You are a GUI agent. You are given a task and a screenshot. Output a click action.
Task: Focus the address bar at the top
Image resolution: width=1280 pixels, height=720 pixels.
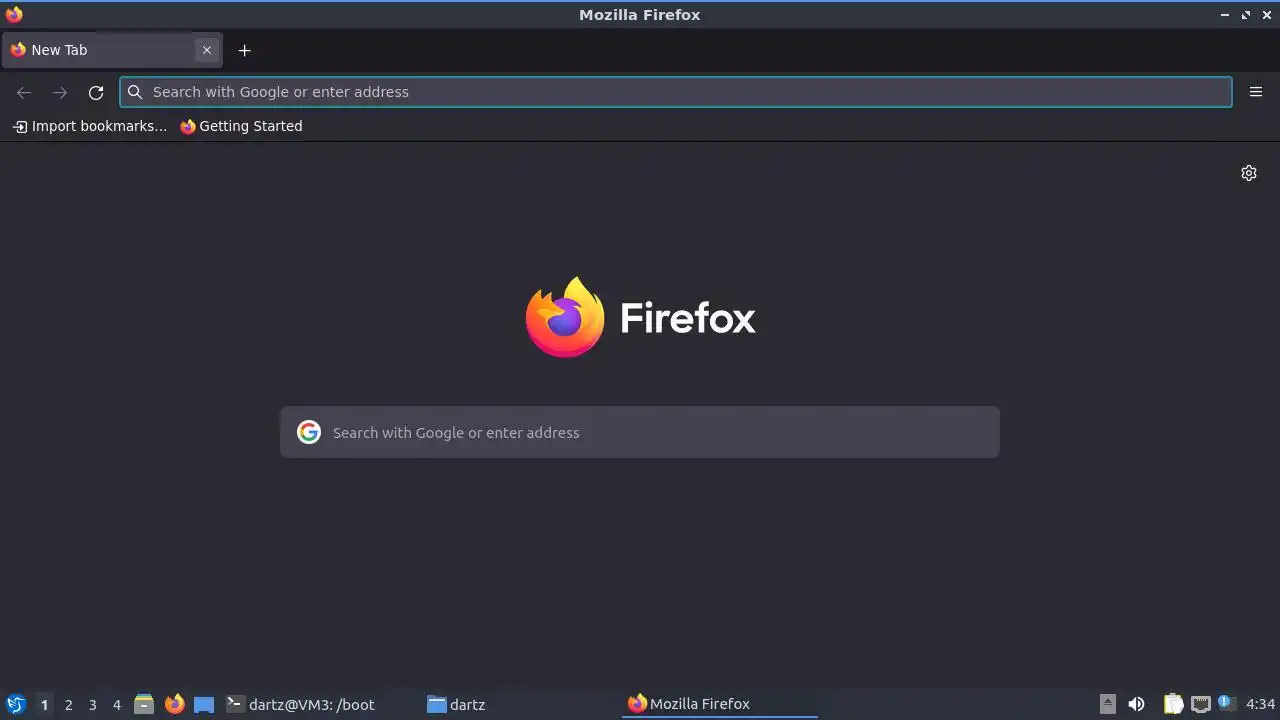click(676, 92)
